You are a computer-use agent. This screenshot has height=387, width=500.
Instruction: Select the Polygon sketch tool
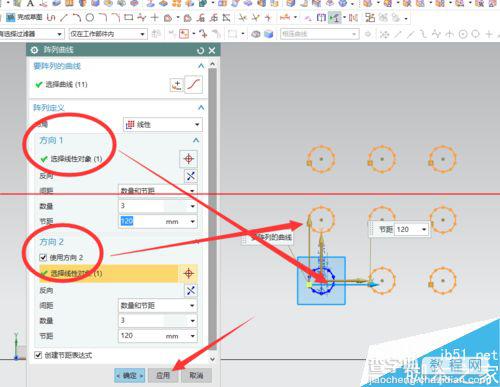168,18
